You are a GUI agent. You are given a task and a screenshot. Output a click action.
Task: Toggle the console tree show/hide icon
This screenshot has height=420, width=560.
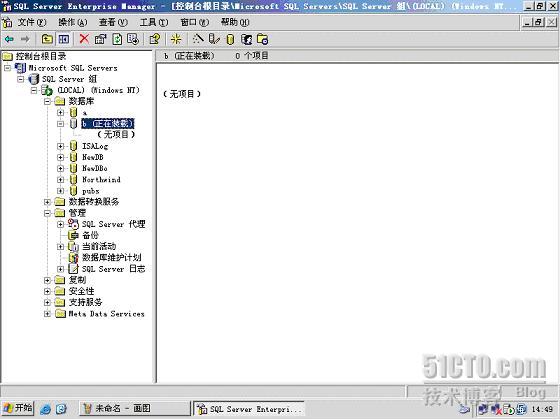(x=64, y=39)
